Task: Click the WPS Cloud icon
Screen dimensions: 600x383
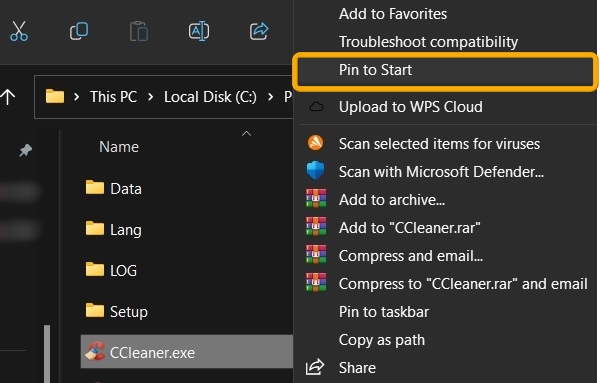Action: tap(316, 107)
